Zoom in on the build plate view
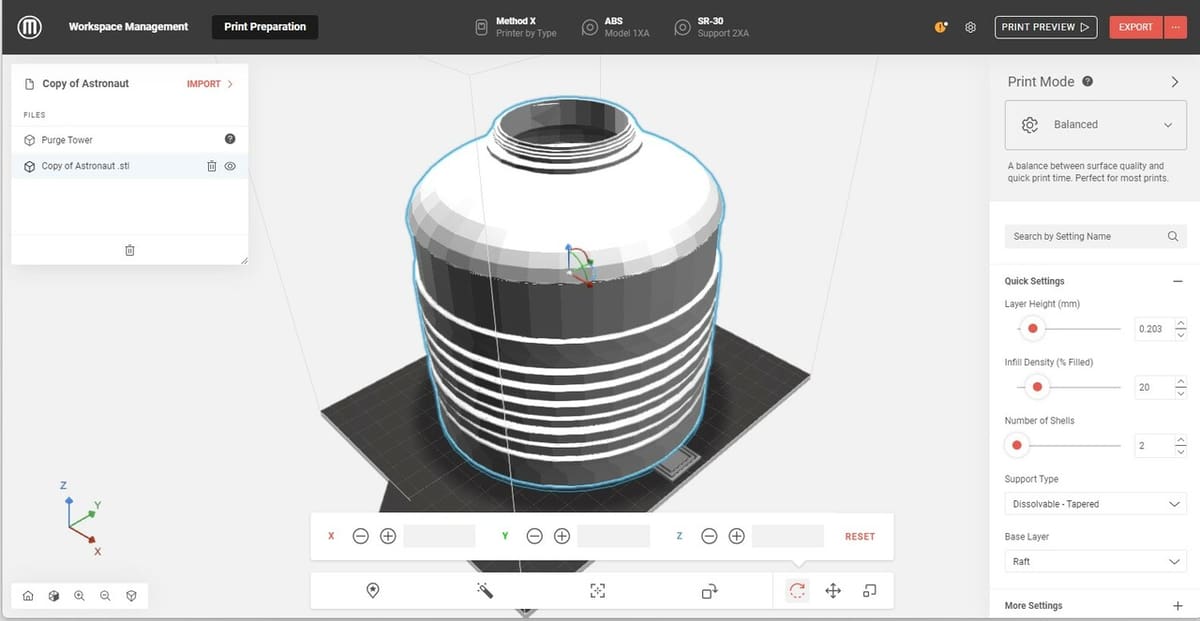 click(80, 596)
